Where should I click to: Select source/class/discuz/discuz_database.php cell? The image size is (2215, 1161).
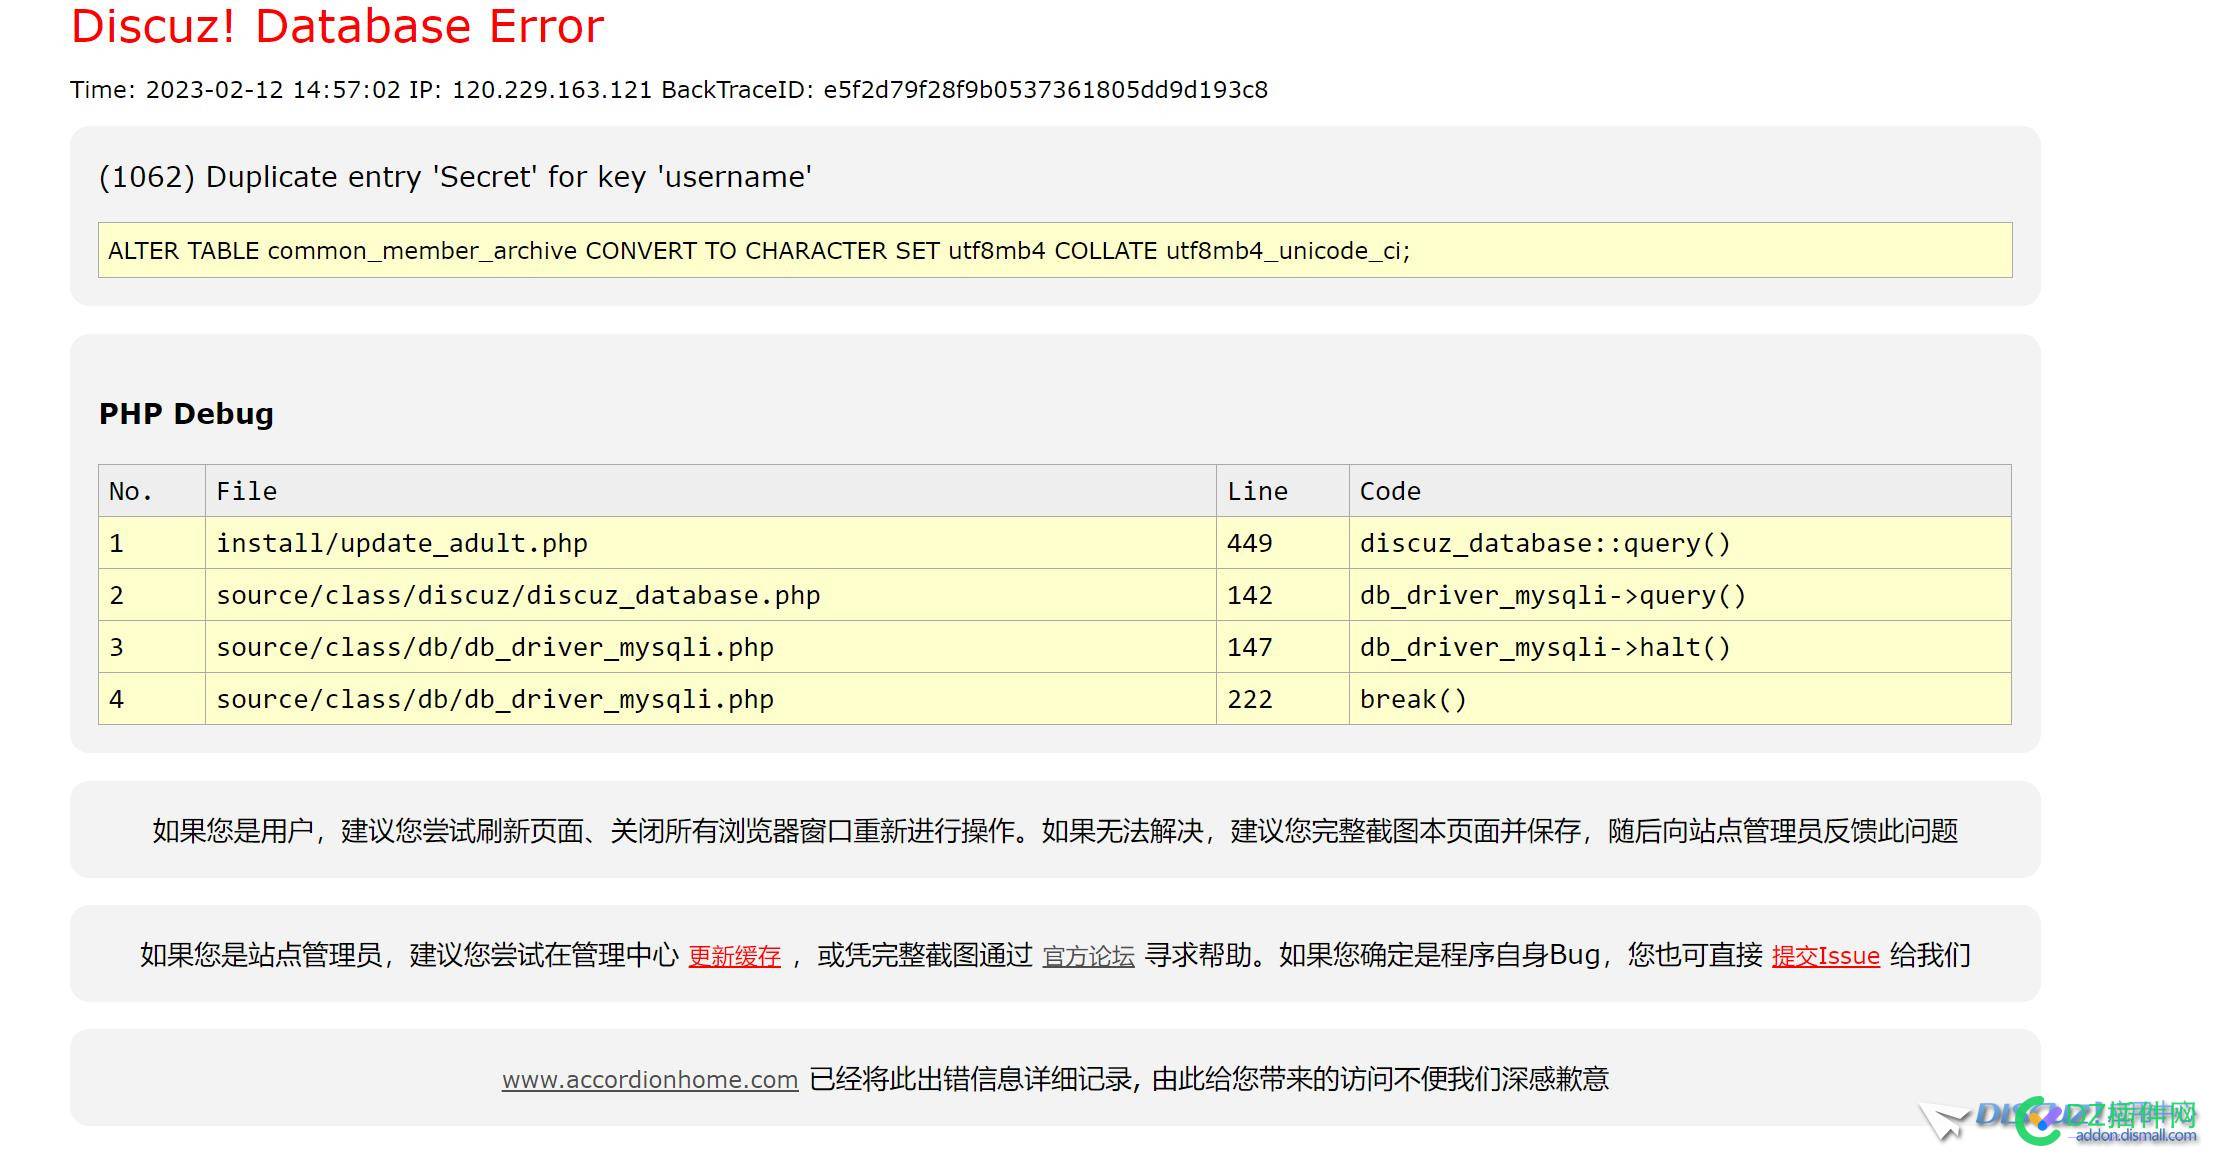tap(711, 595)
